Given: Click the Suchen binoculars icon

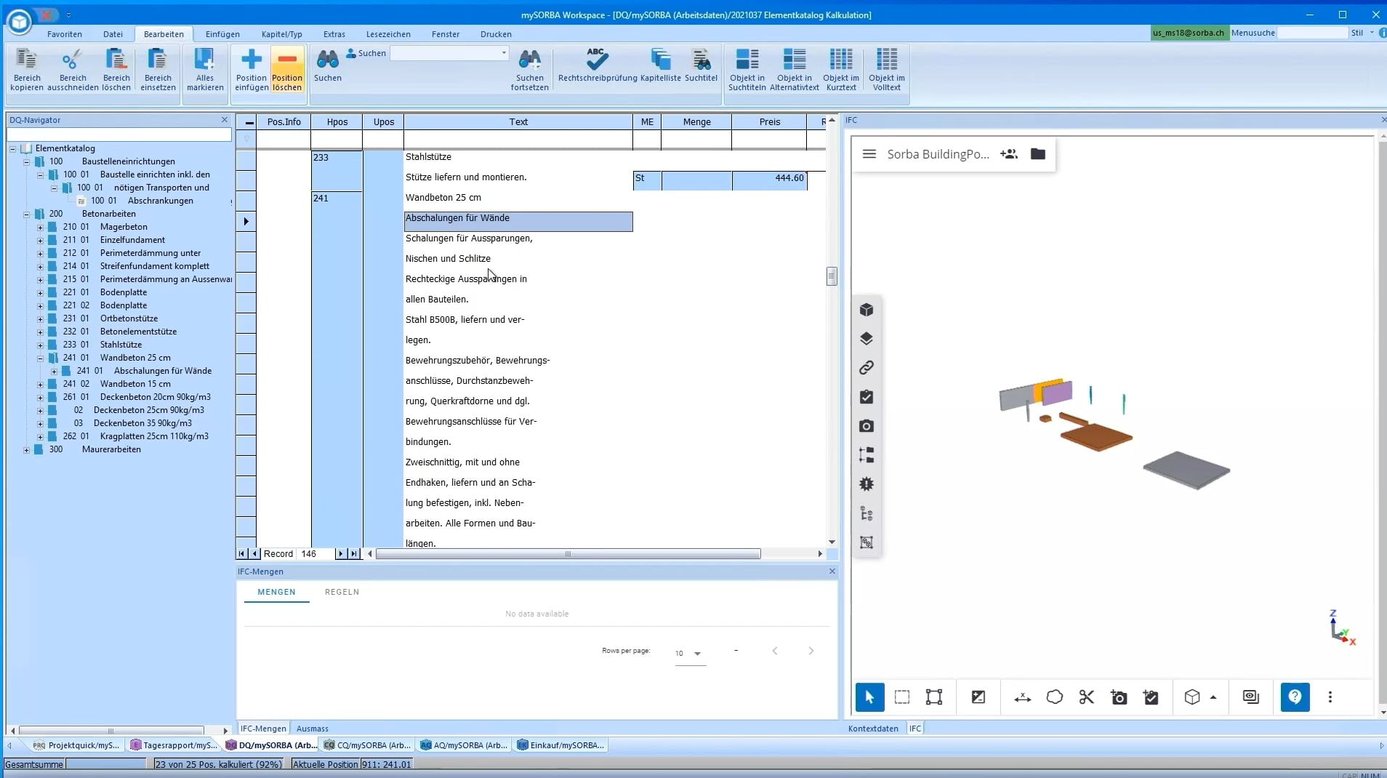Looking at the screenshot, I should (328, 59).
